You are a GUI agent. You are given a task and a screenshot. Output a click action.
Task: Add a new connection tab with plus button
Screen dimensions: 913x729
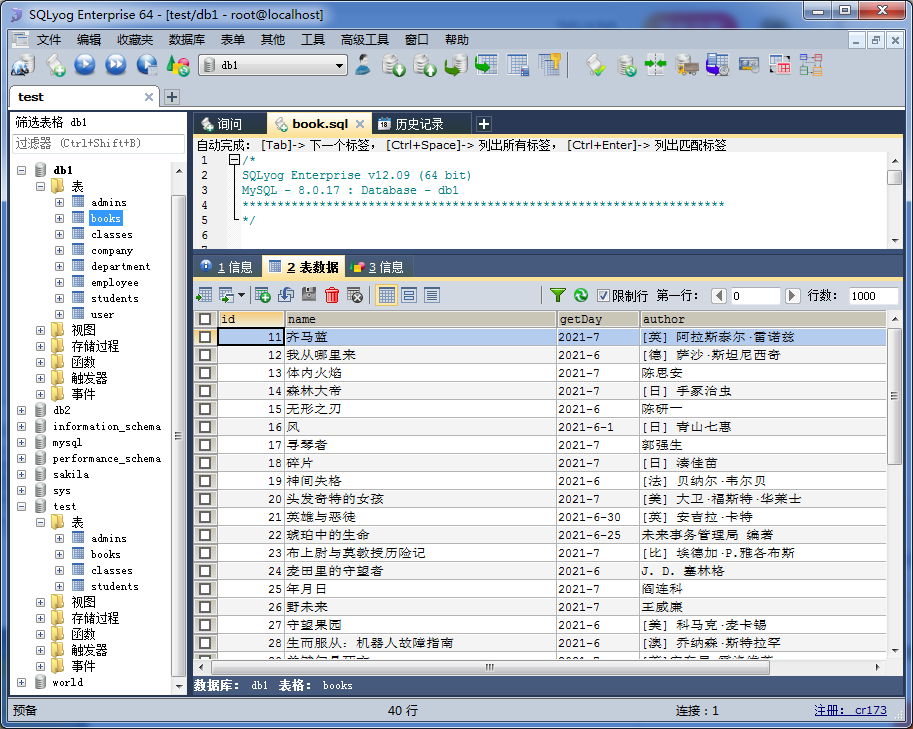172,97
